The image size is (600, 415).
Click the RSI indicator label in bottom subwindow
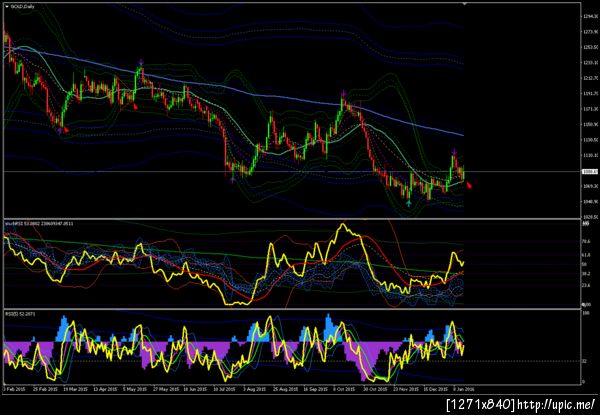pos(18,314)
